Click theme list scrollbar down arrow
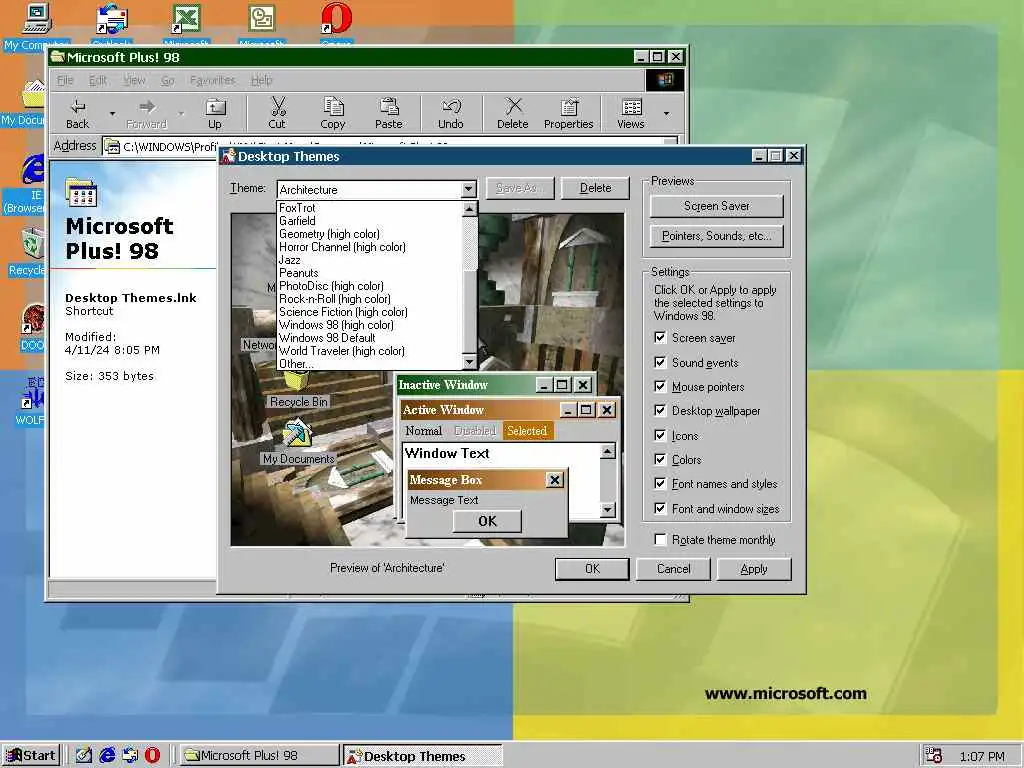 pos(470,362)
